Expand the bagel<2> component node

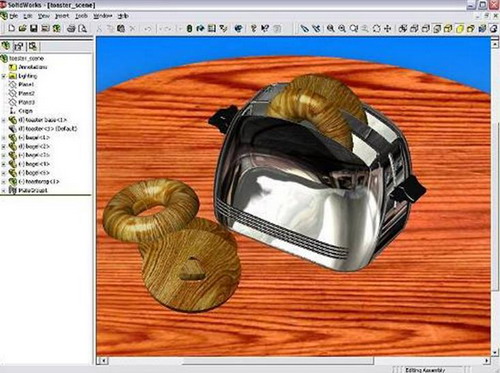tap(4, 146)
